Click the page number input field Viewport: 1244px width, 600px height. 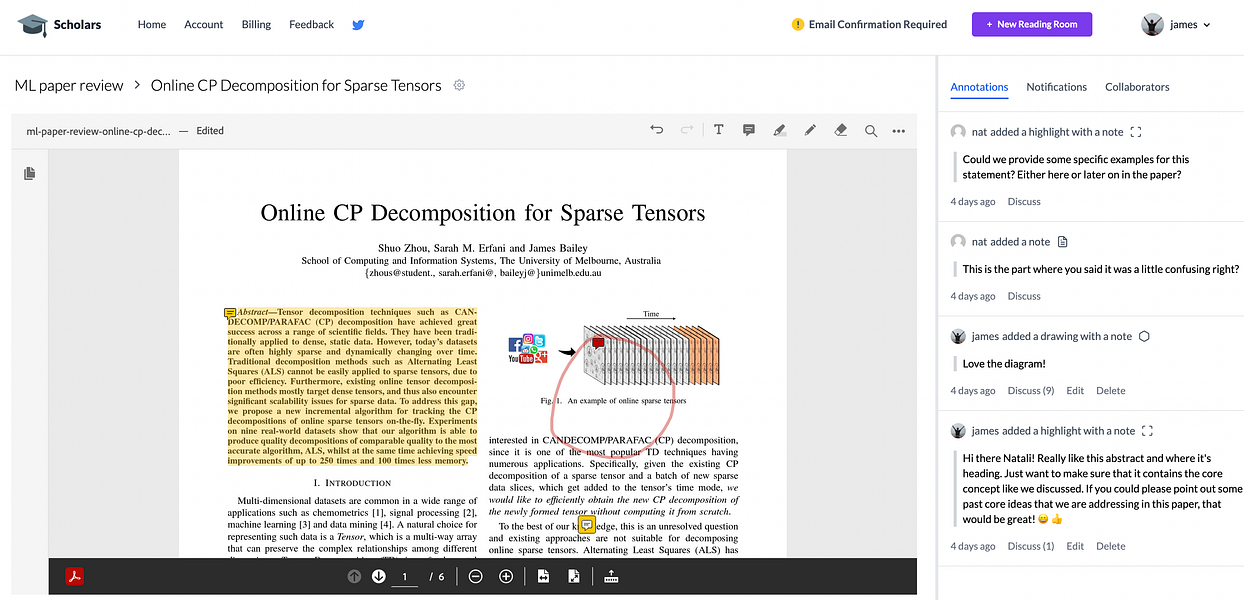tap(405, 576)
